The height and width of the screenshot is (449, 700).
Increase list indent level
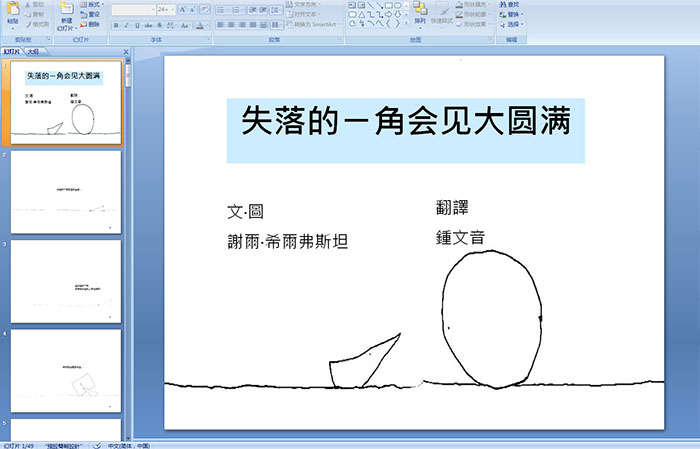click(263, 9)
